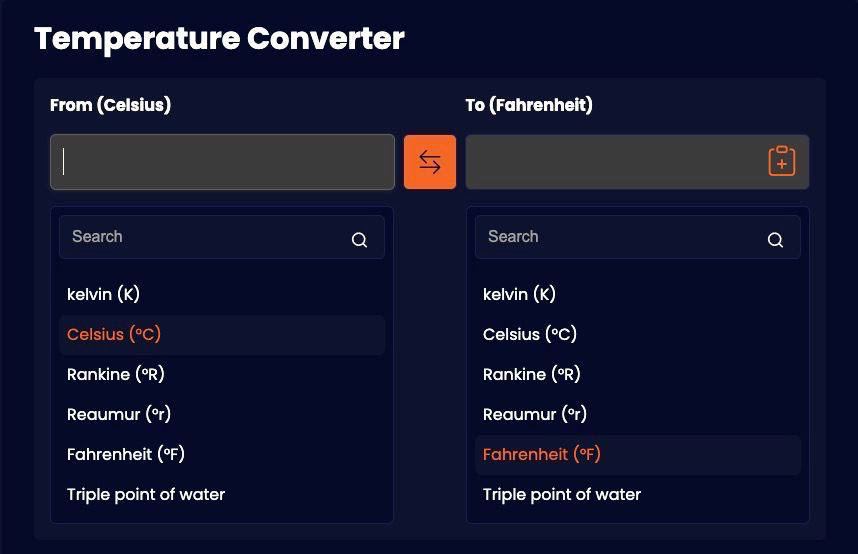Select Celsius (°C) in the From list
Image resolution: width=858 pixels, height=554 pixels.
[x=222, y=334]
